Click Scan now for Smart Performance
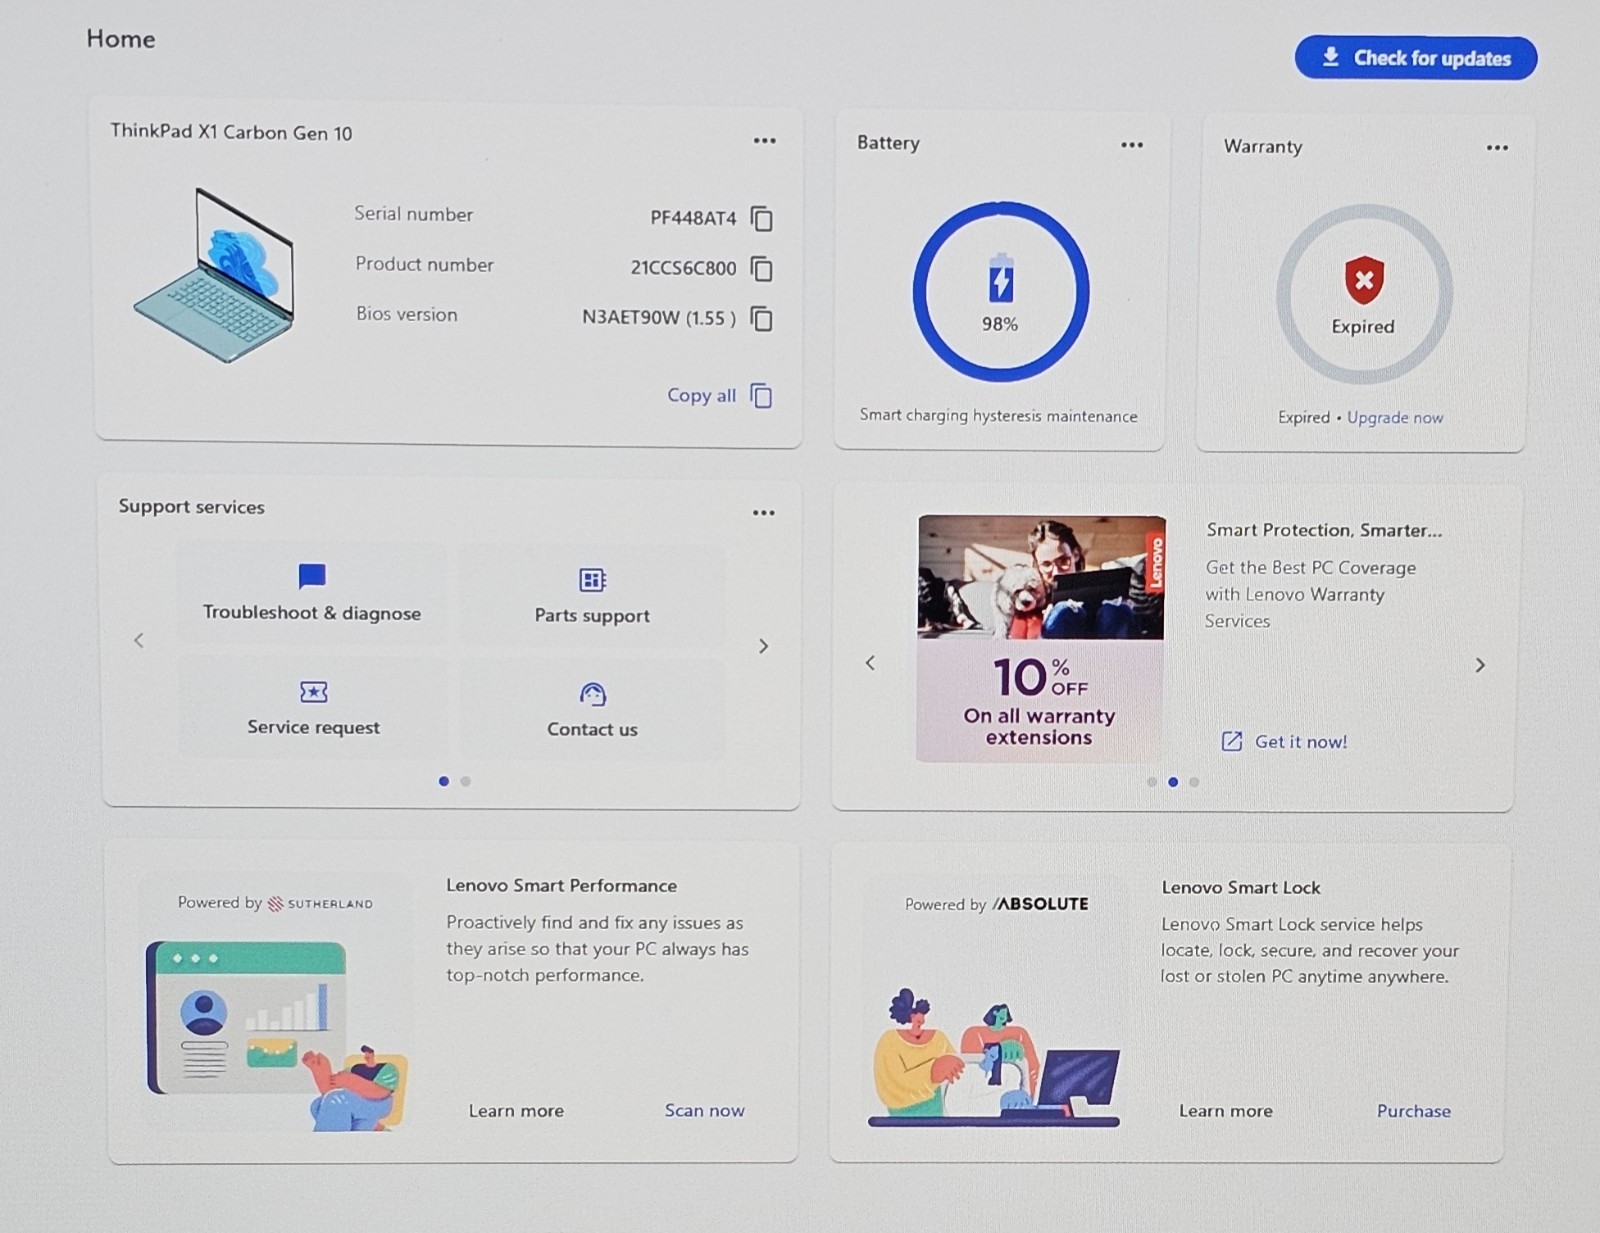The width and height of the screenshot is (1600, 1233). point(705,1111)
